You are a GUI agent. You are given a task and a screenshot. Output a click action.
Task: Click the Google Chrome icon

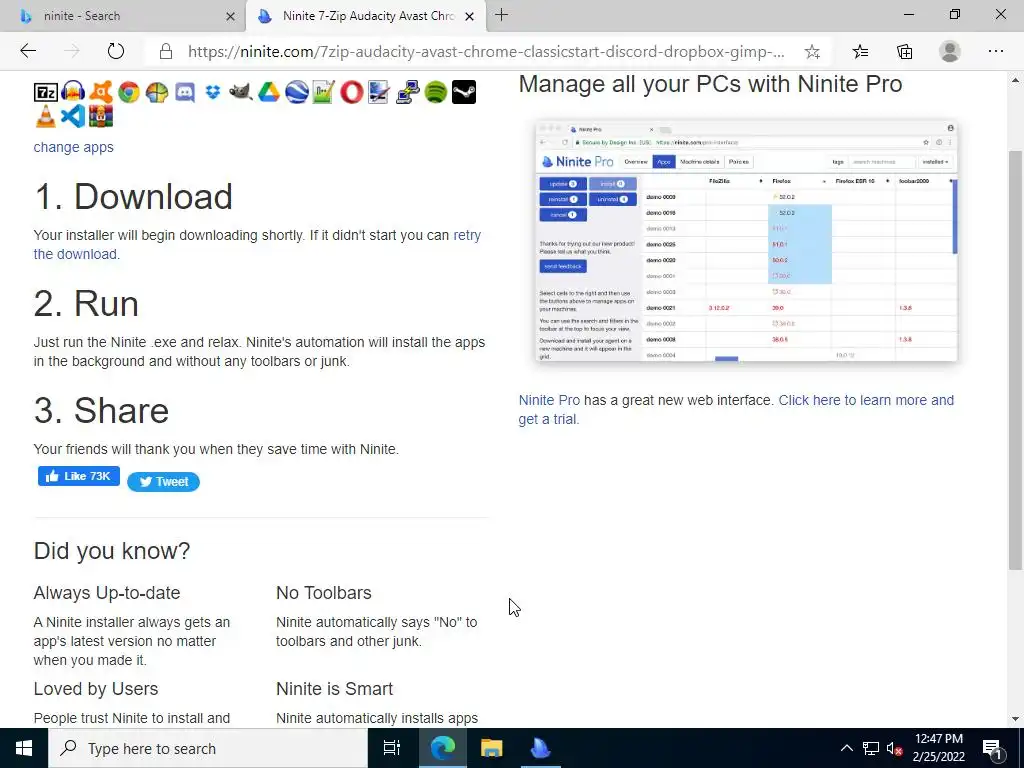click(129, 92)
